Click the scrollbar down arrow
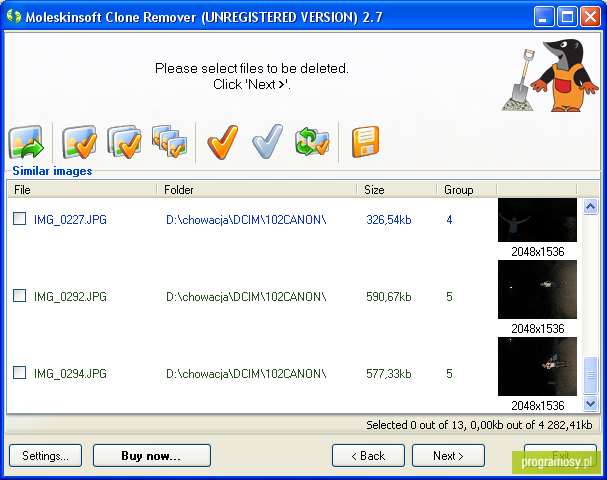607x480 pixels. pos(590,404)
